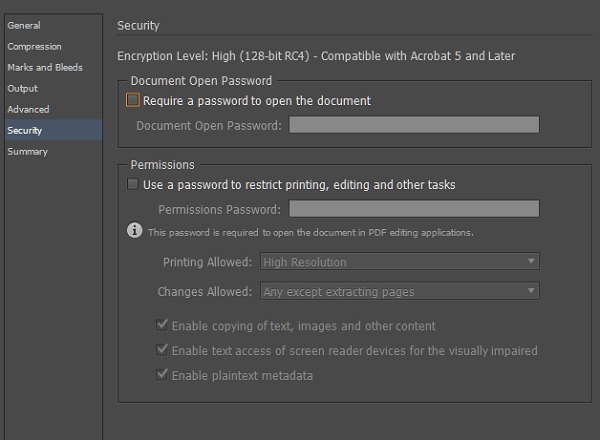600x440 pixels.
Task: Expand the Changes Allowed dropdown
Action: 399,292
